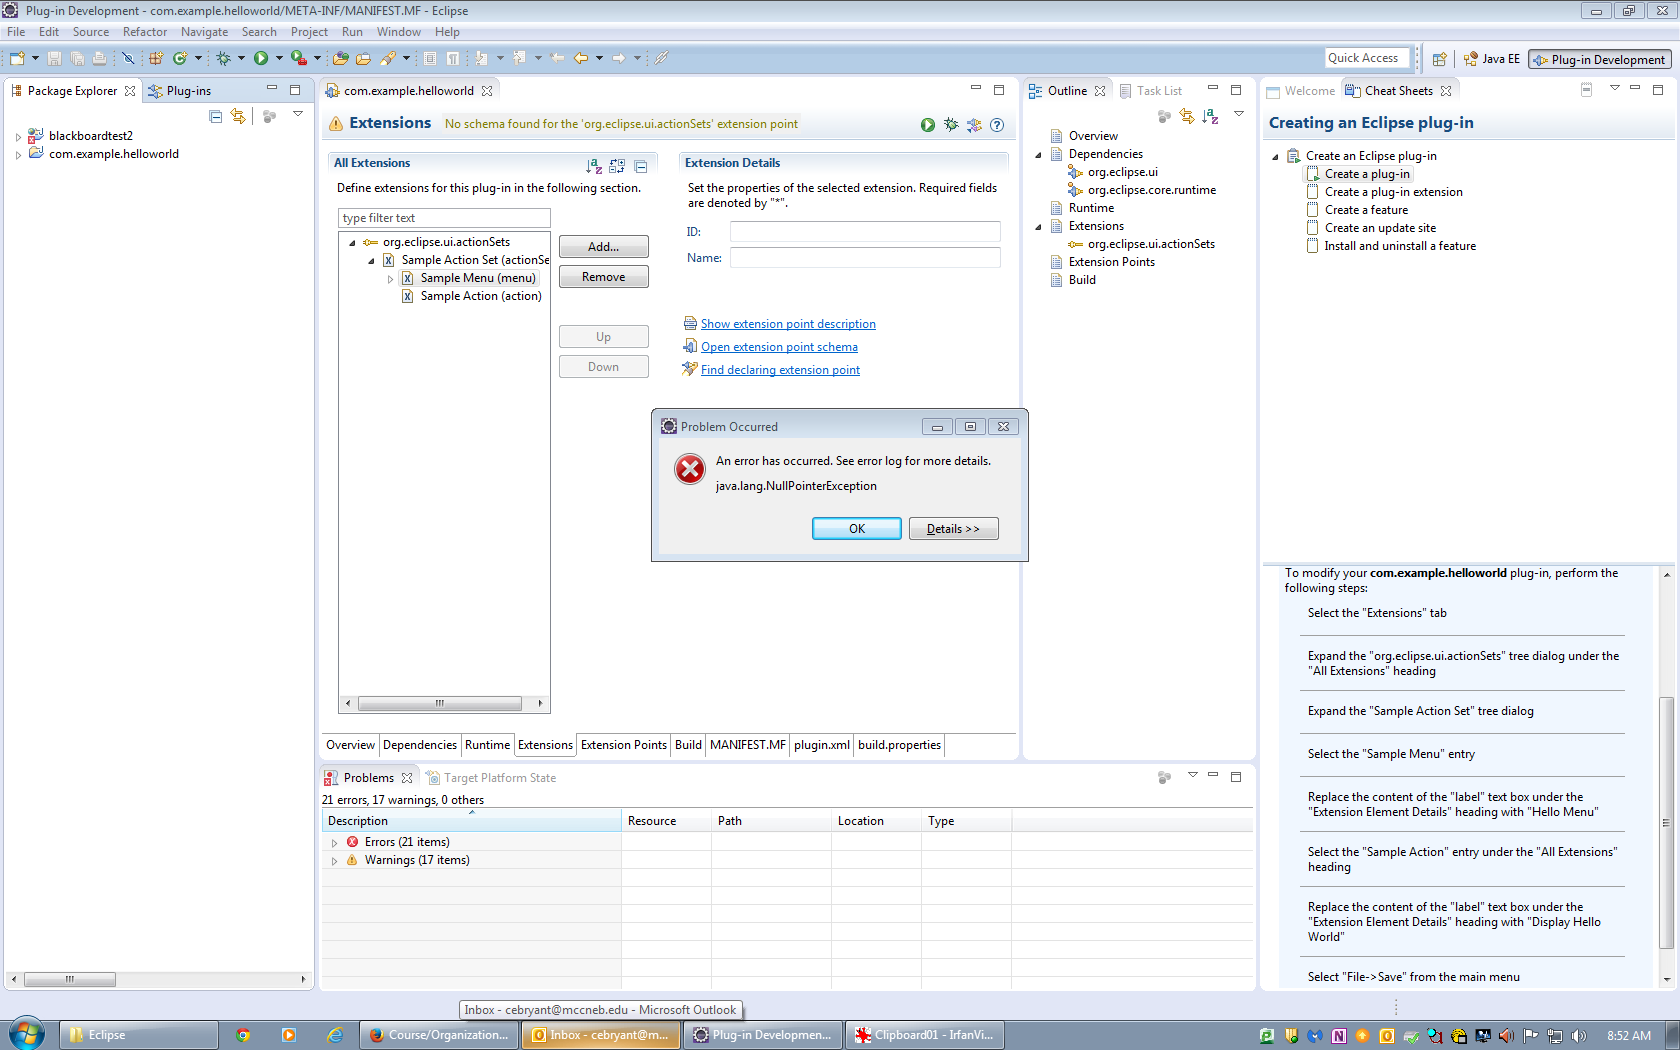This screenshot has width=1680, height=1050.
Task: Click Expand All in All Extensions section
Action: (x=617, y=166)
